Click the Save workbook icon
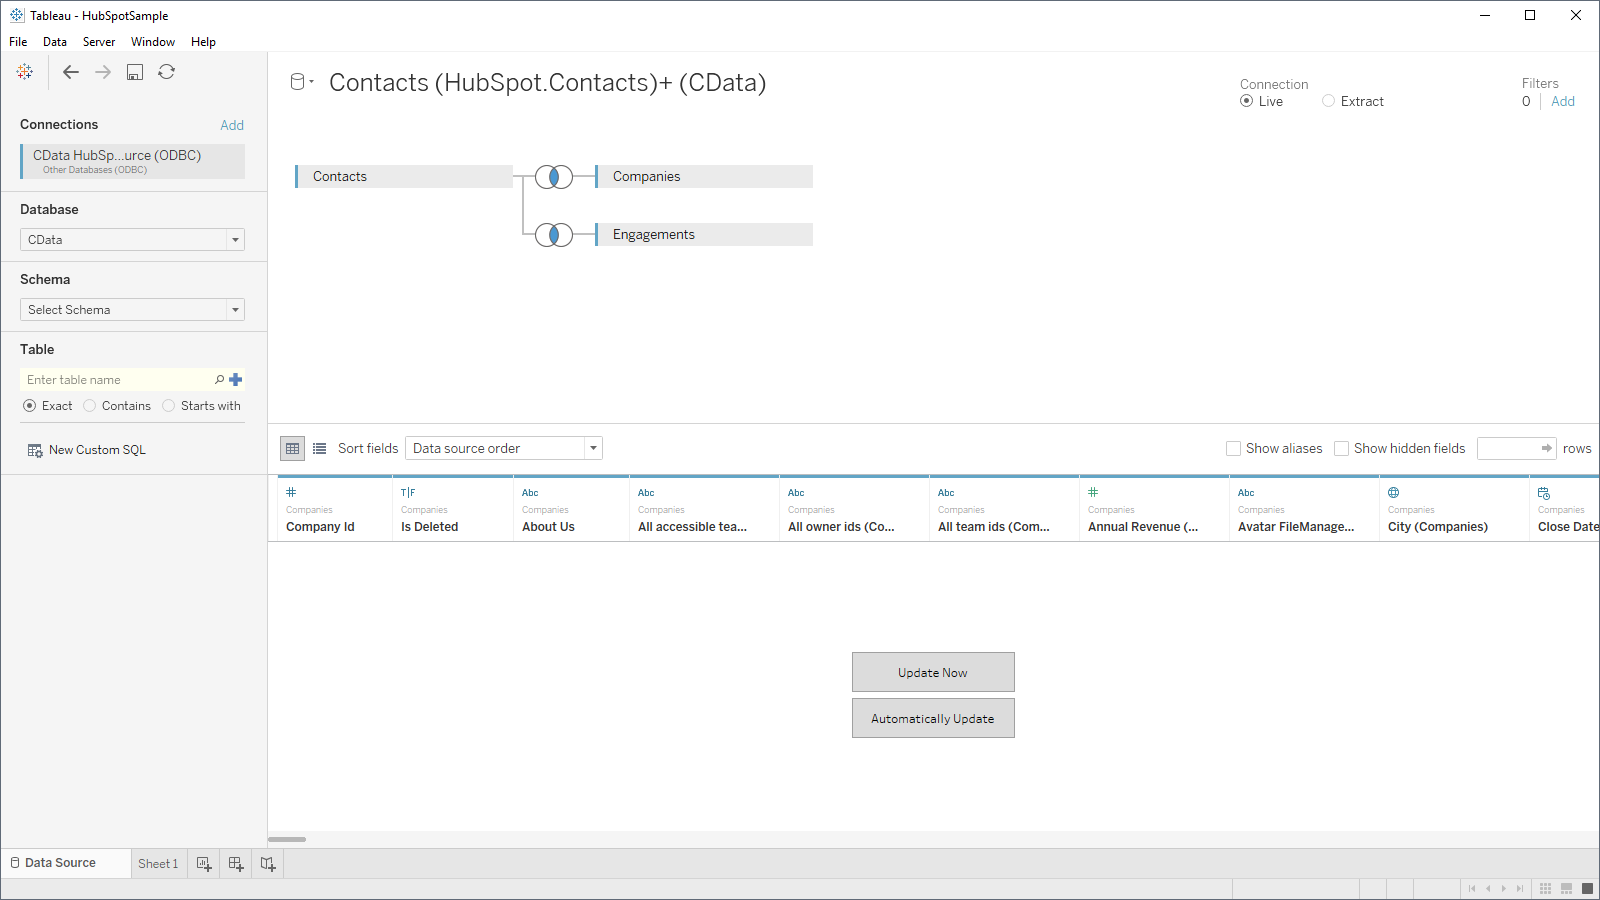The width and height of the screenshot is (1600, 900). [x=134, y=71]
